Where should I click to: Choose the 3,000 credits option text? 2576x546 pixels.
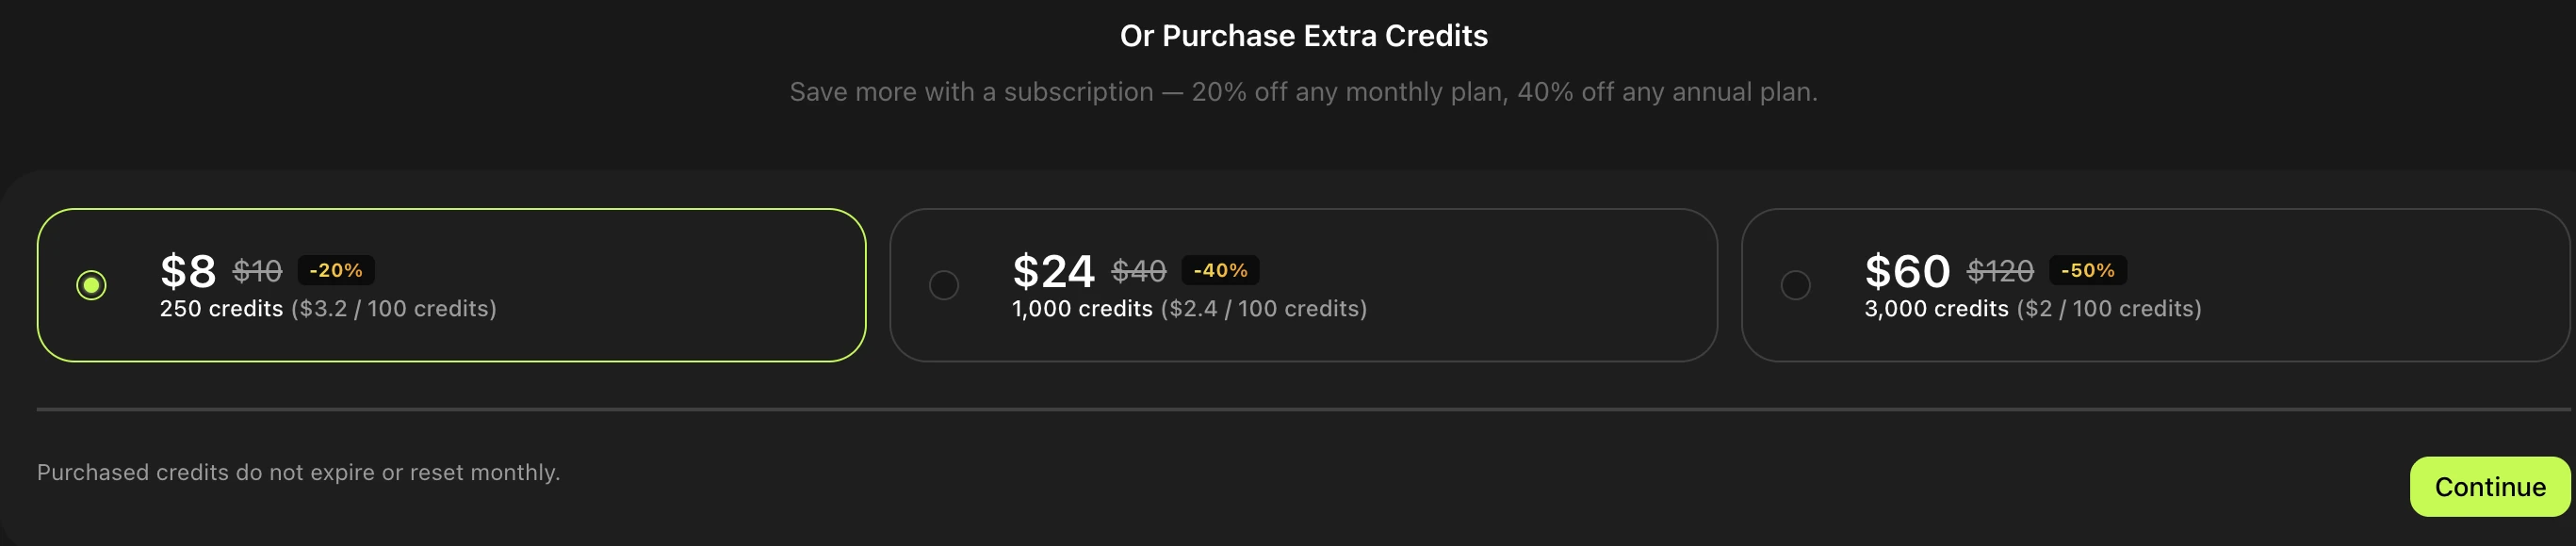1936,309
